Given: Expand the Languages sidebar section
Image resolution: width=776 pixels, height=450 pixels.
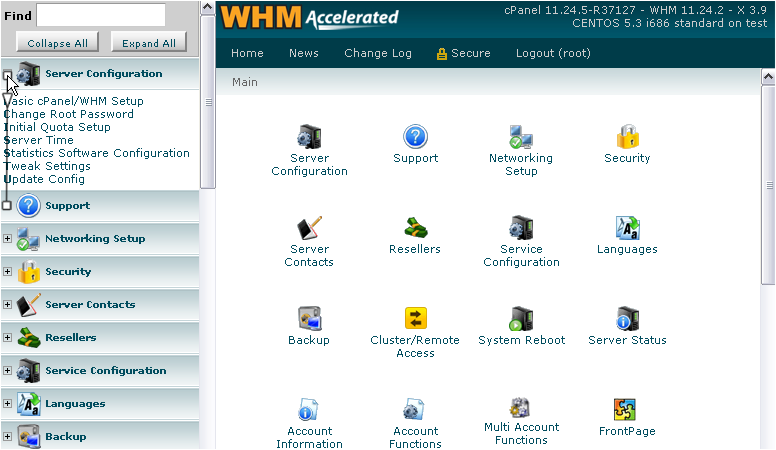Looking at the screenshot, I should click(7, 403).
